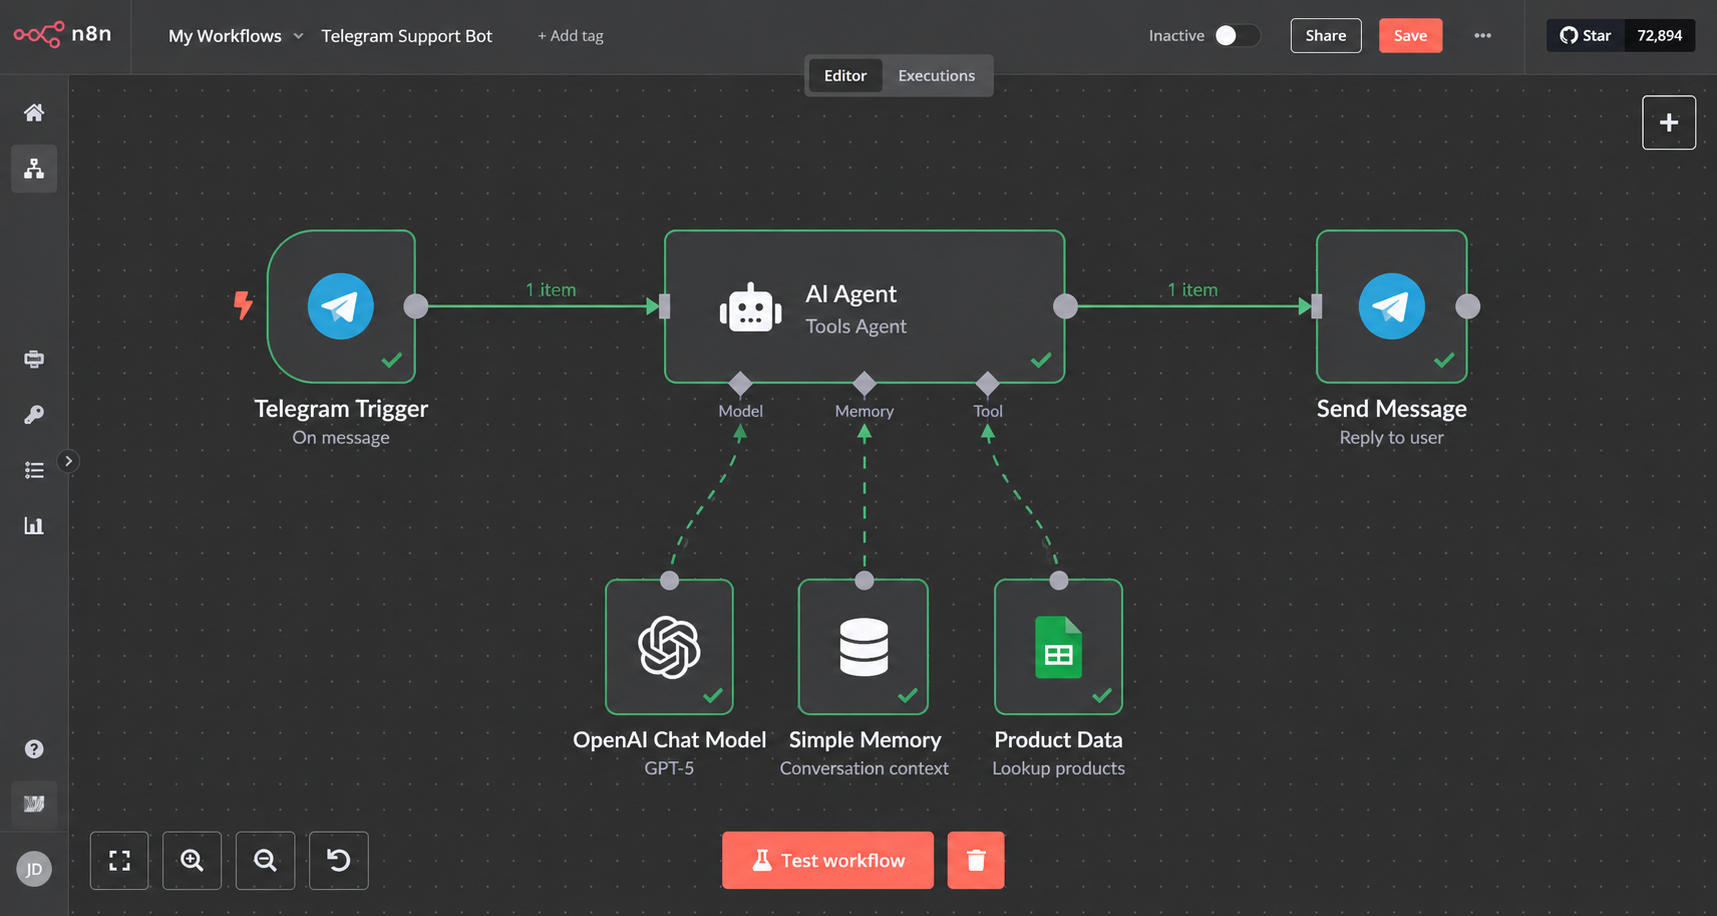Expand the collapsed sidebar chevron
1717x916 pixels.
68,461
